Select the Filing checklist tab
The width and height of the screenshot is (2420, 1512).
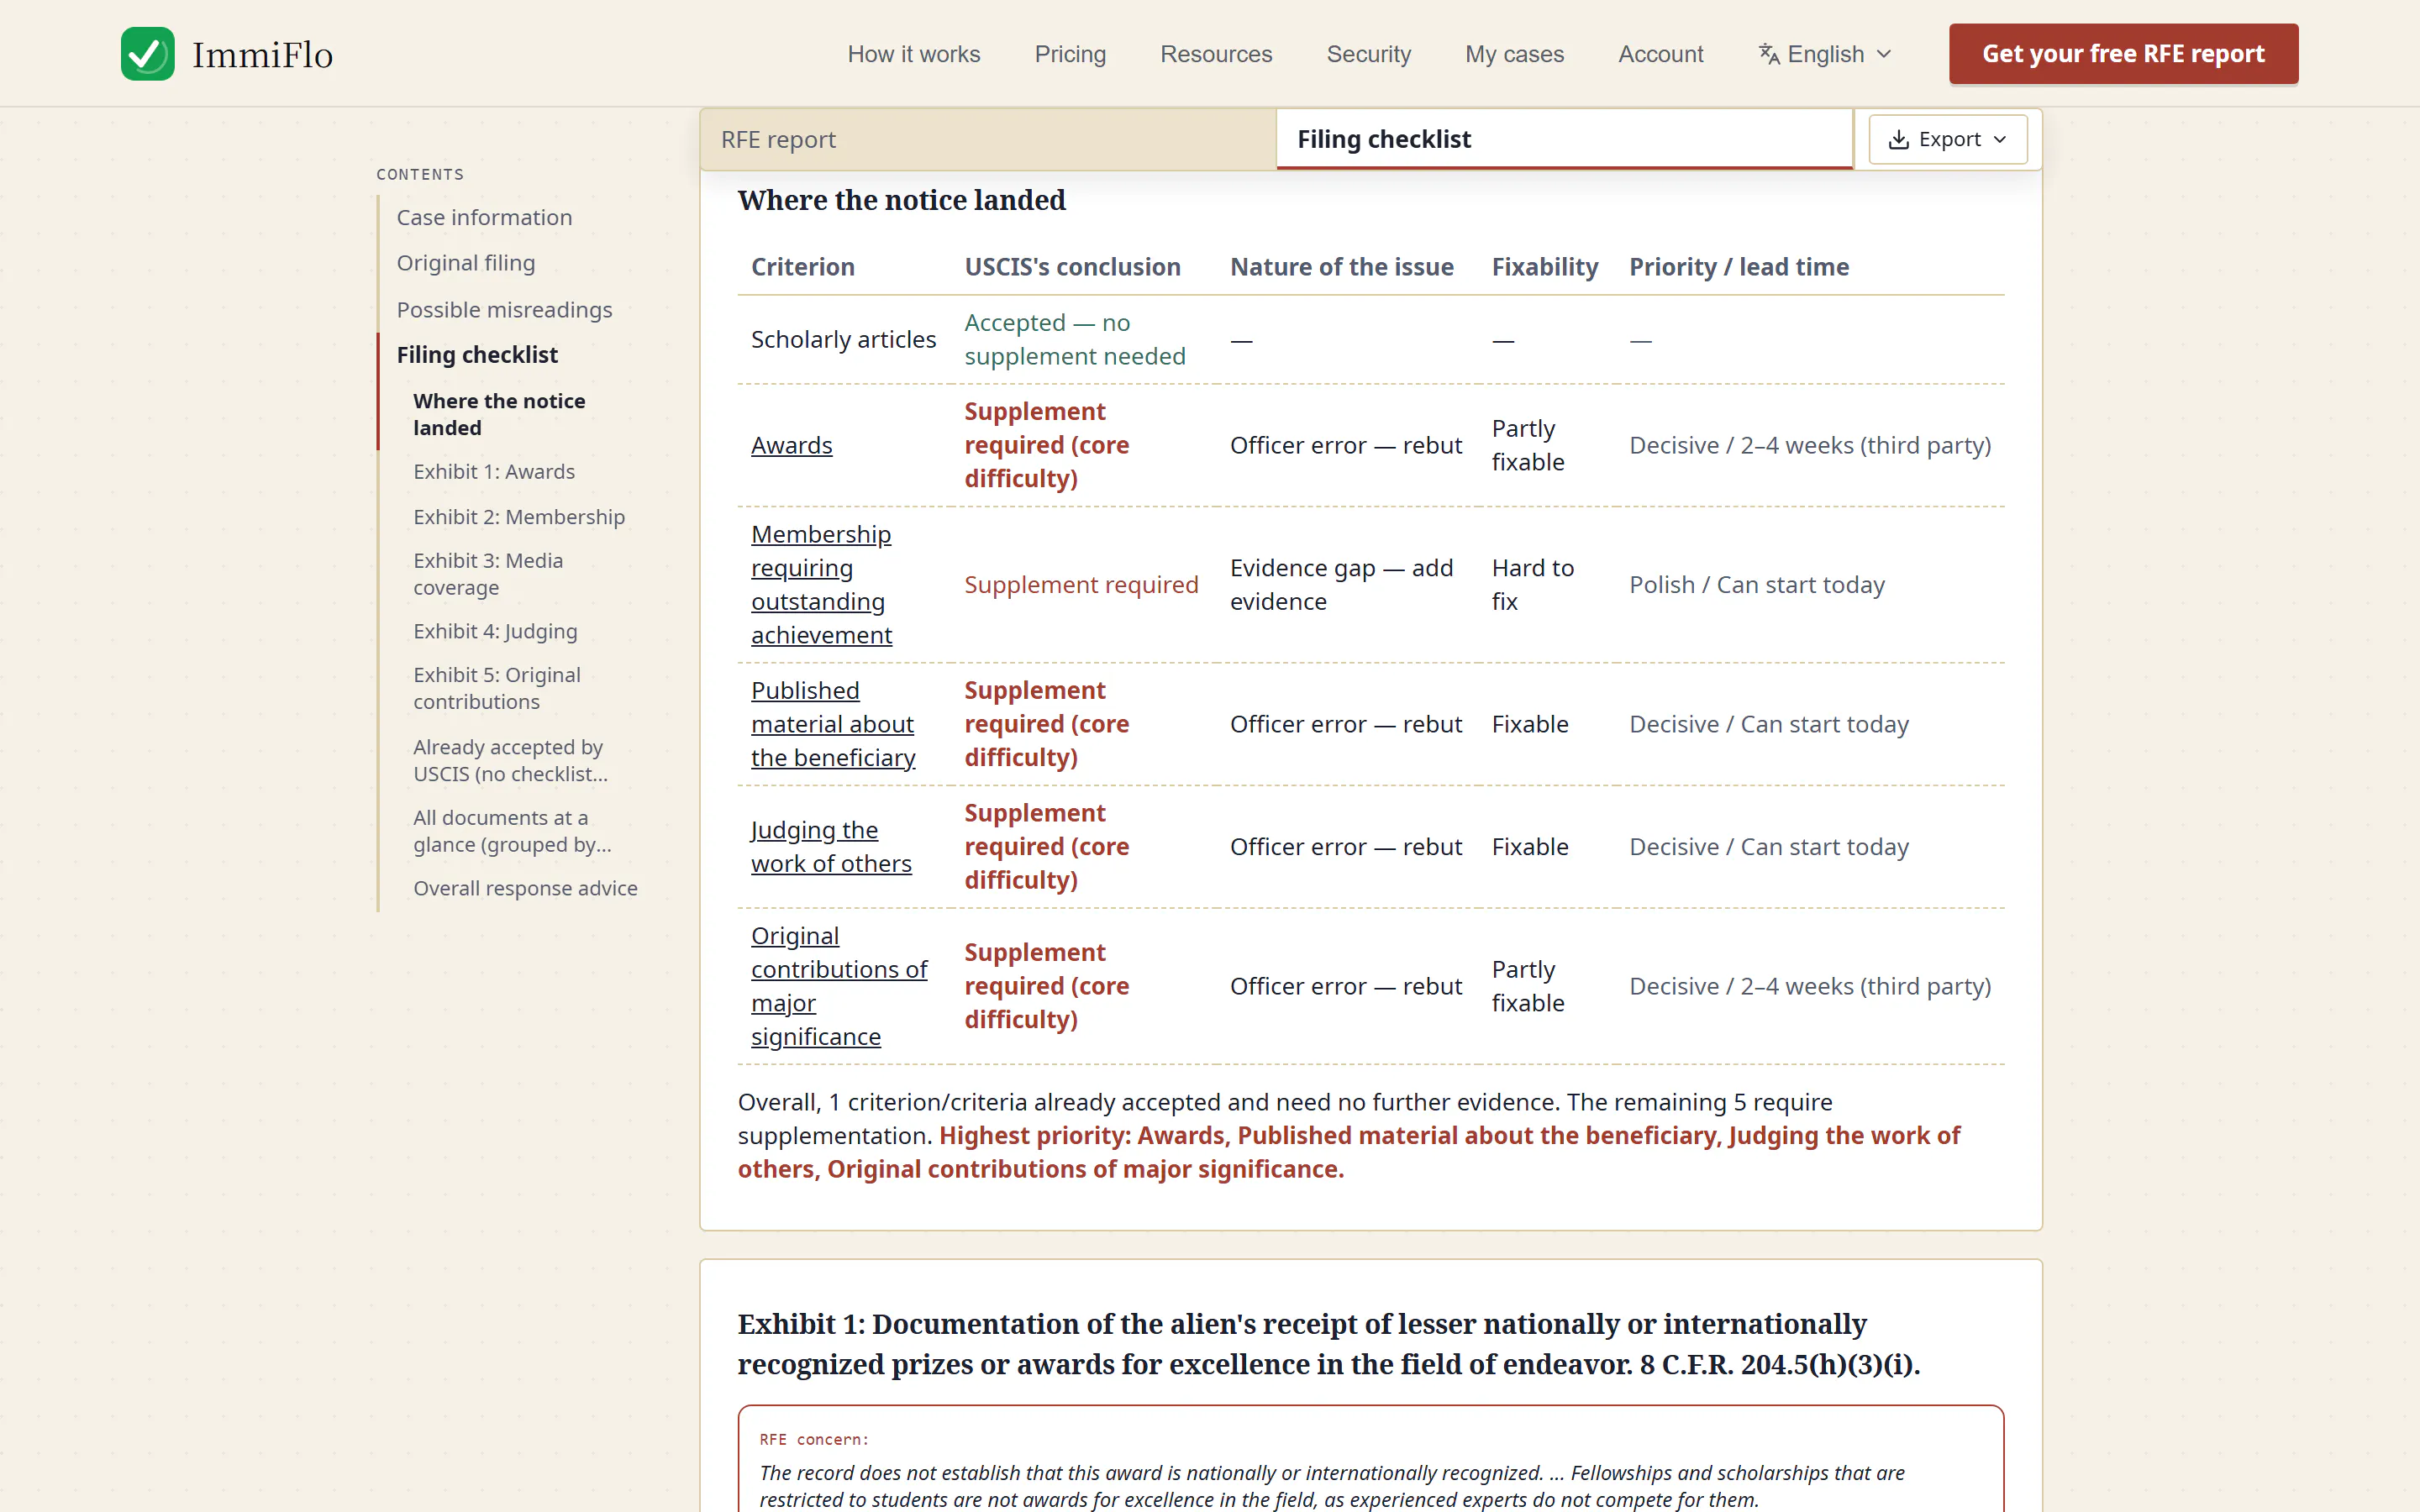coord(1564,140)
